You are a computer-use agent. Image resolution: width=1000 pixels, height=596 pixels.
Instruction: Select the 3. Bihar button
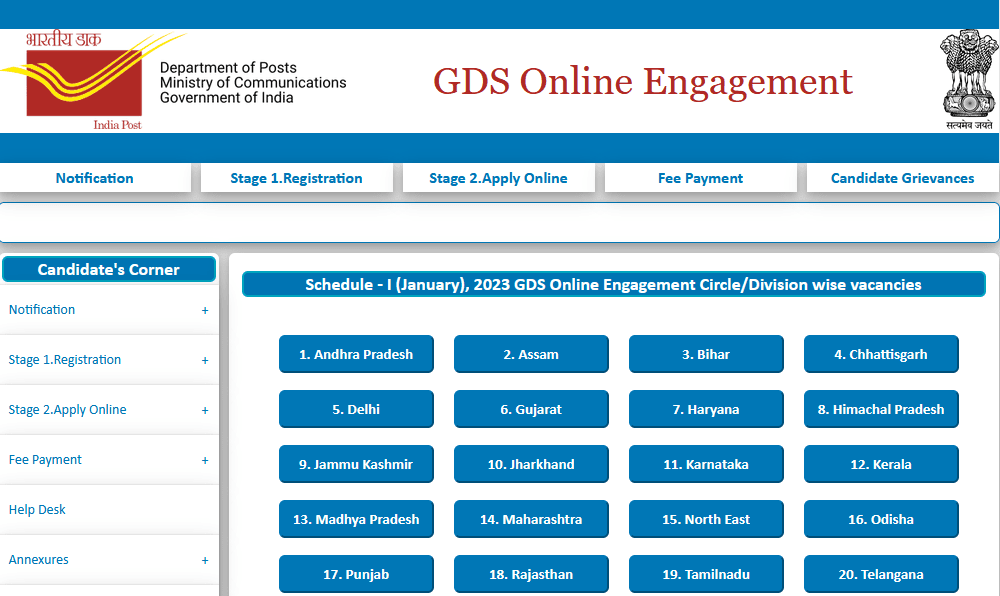[x=706, y=354]
